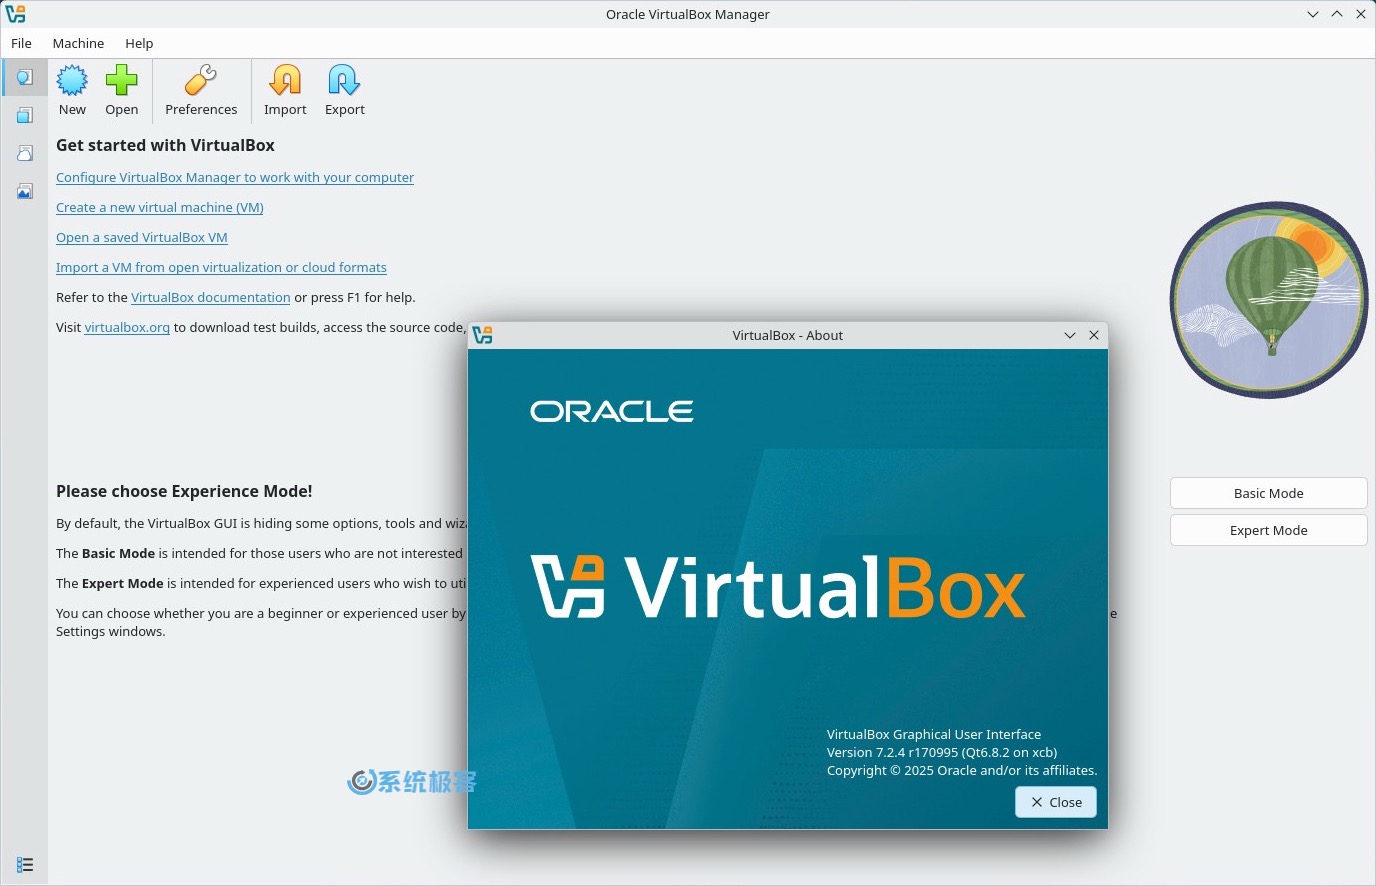Image resolution: width=1376 pixels, height=886 pixels.
Task: Click the Create a new virtual machine link
Action: 160,207
